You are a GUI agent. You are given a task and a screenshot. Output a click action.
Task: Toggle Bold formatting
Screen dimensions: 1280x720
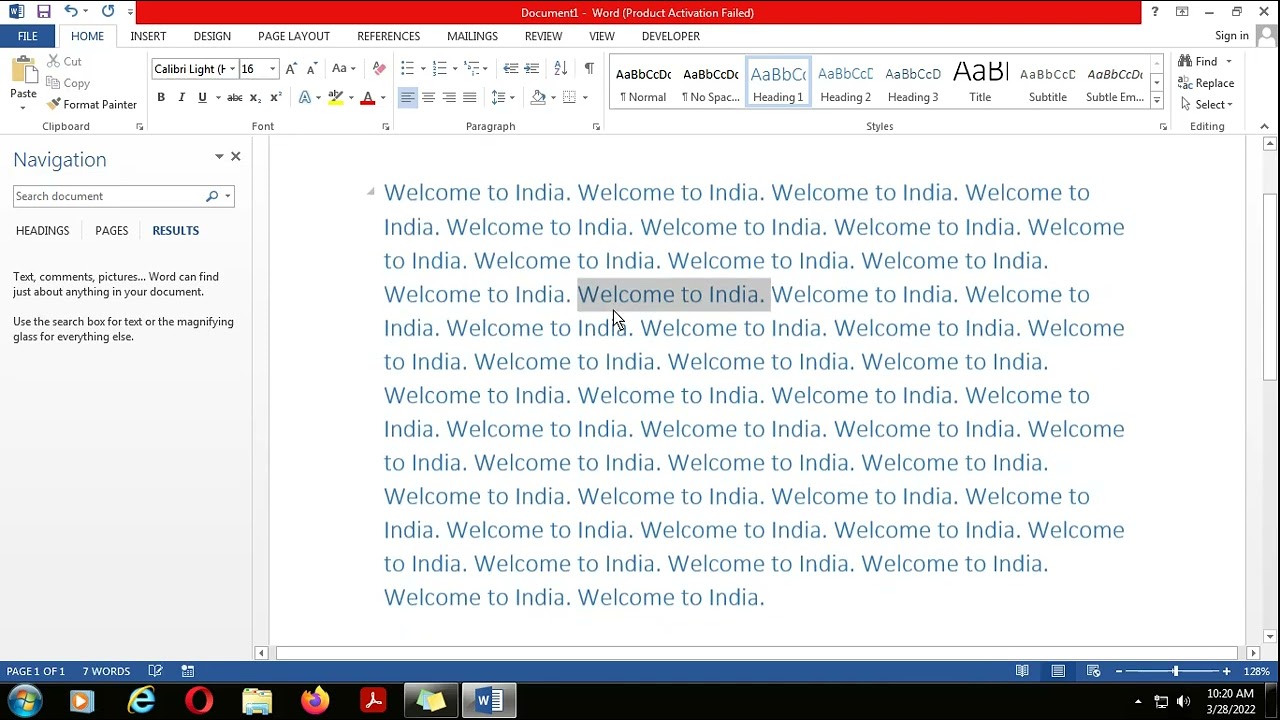coord(161,97)
